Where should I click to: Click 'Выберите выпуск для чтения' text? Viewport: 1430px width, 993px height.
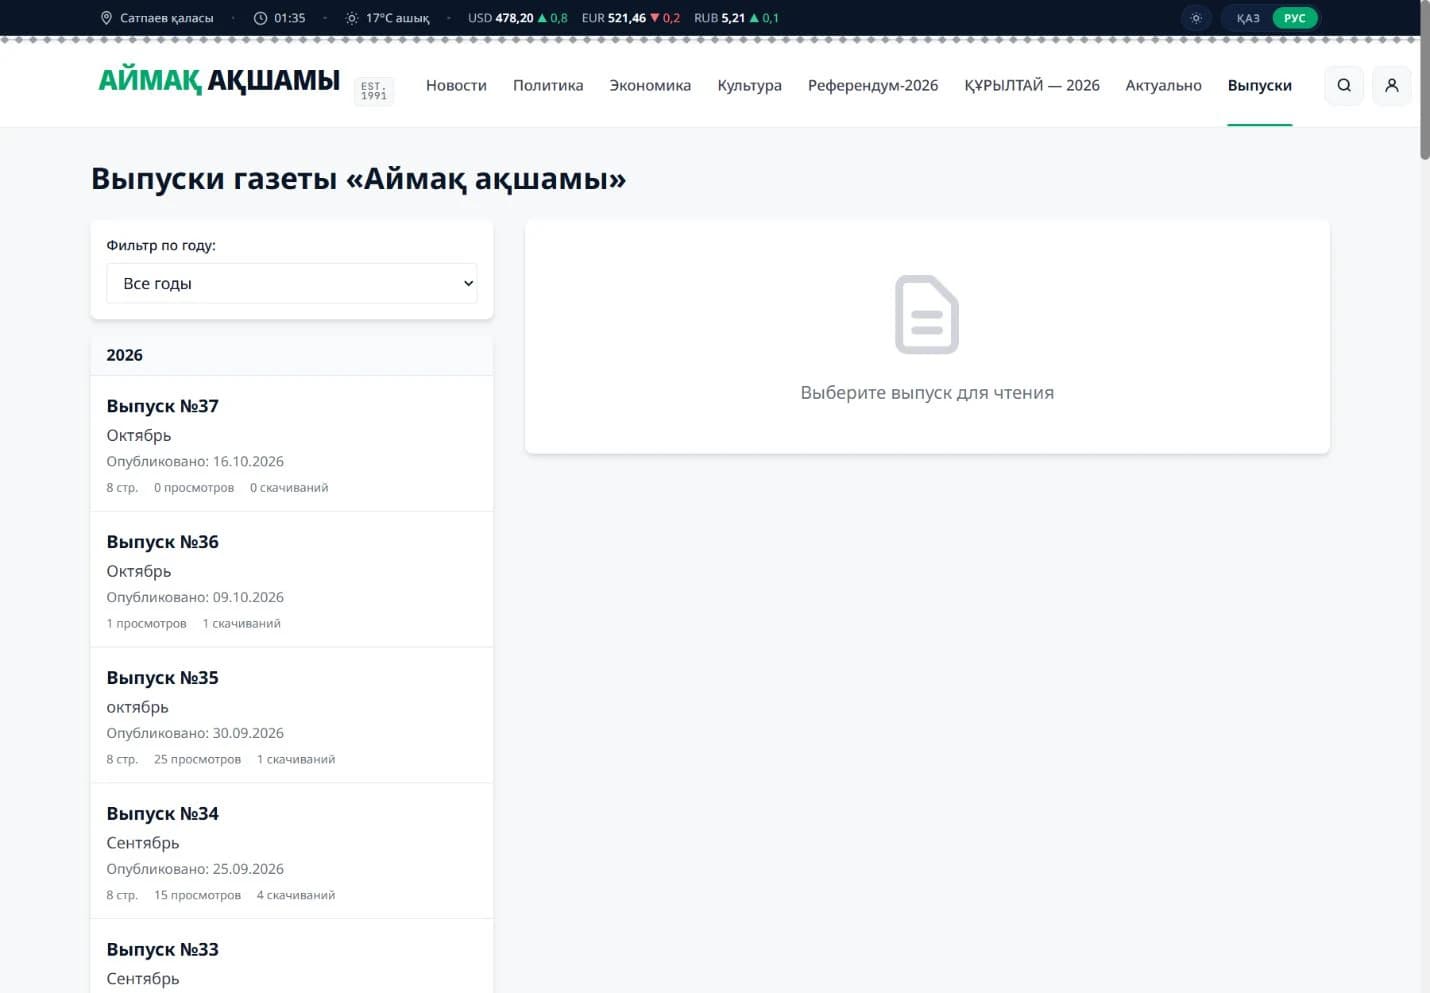tap(927, 393)
